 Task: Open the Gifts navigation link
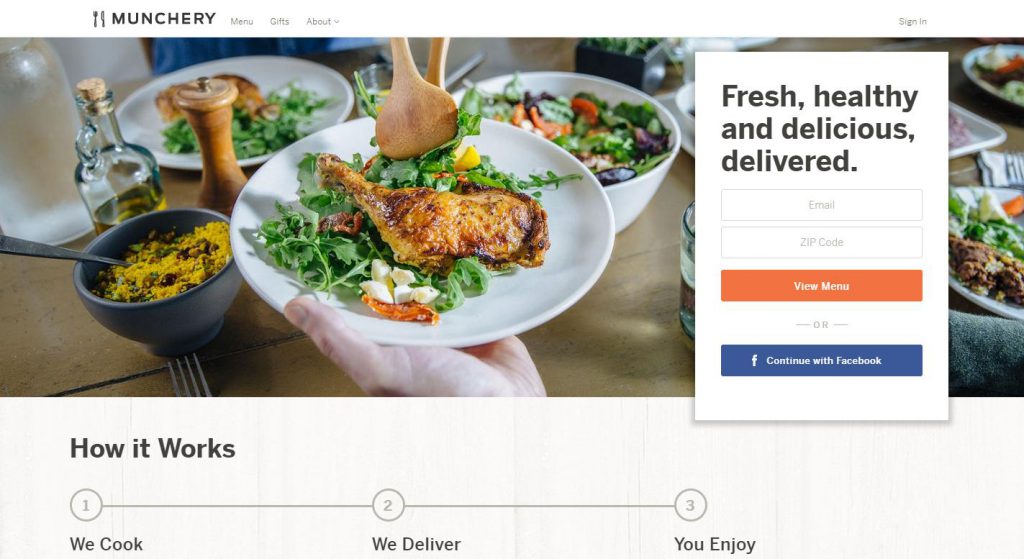click(x=280, y=22)
